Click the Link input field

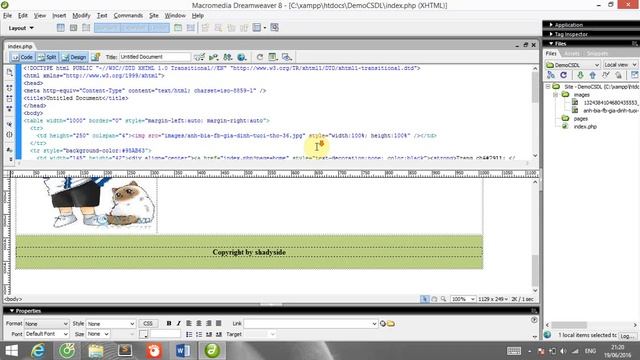click(x=310, y=324)
